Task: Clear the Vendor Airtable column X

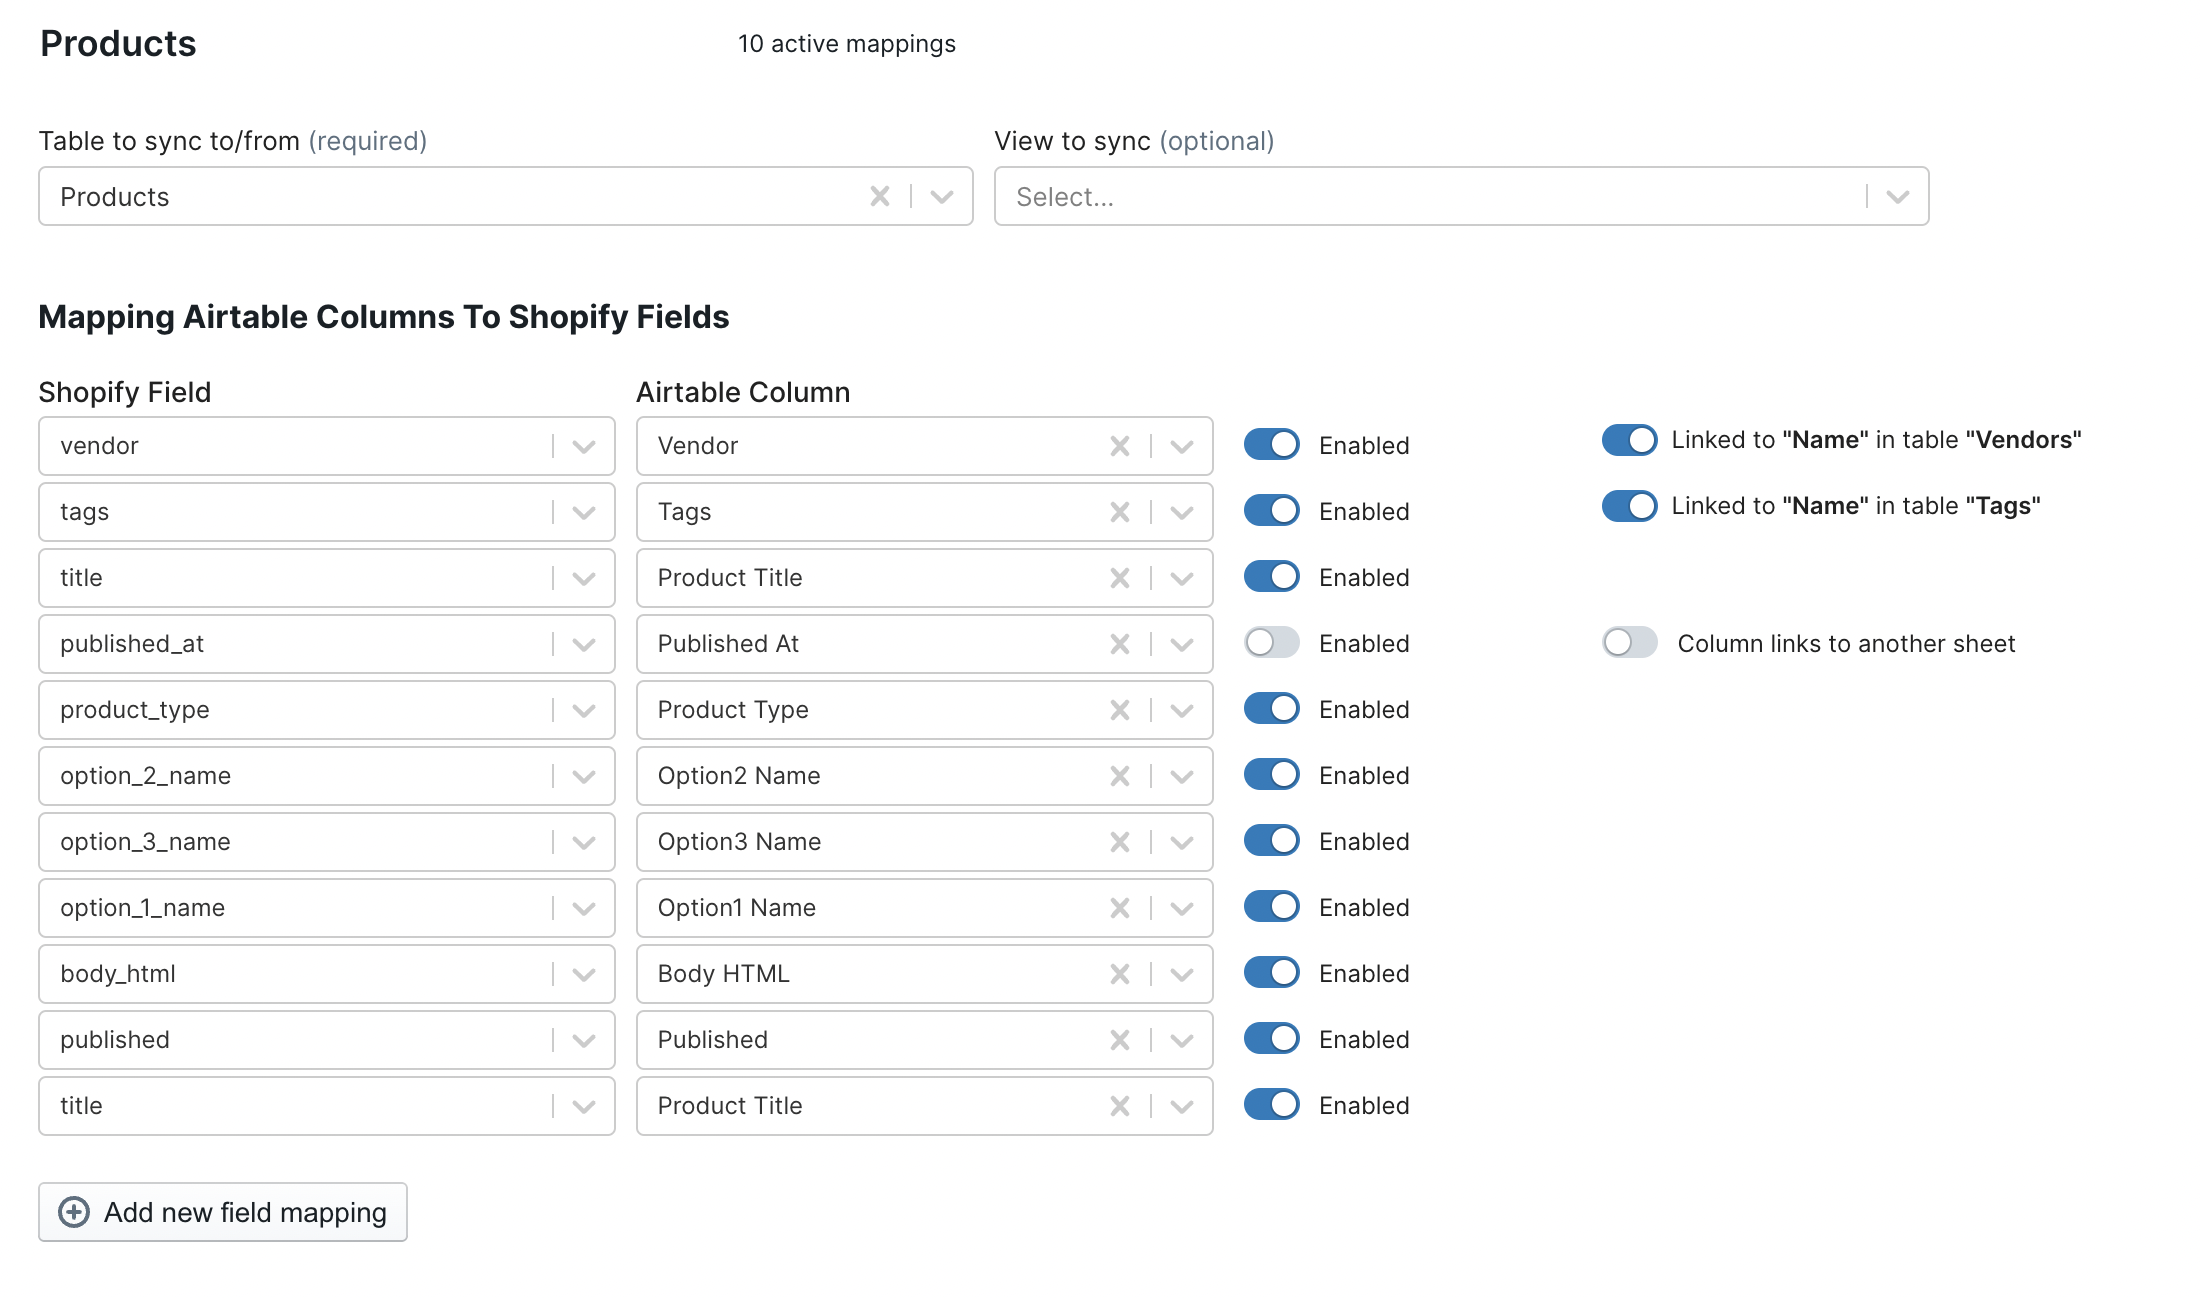Action: coord(1119,446)
